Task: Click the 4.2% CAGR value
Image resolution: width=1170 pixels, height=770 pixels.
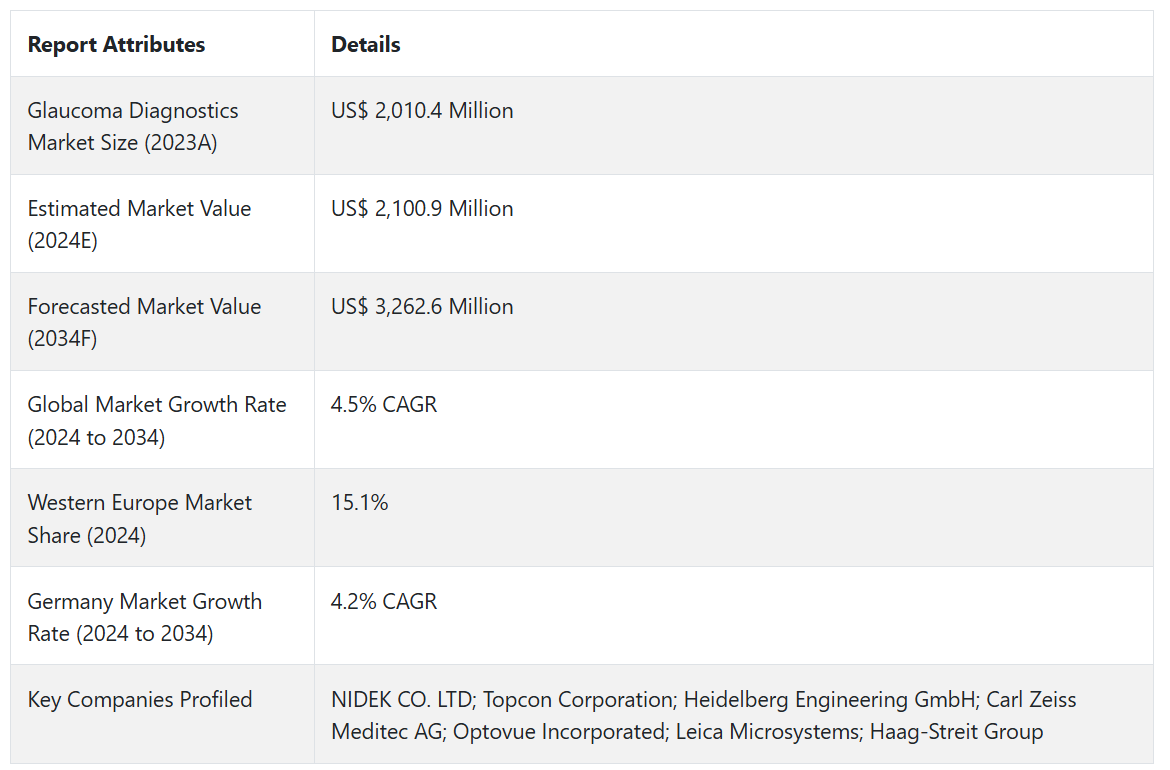Action: pos(384,601)
